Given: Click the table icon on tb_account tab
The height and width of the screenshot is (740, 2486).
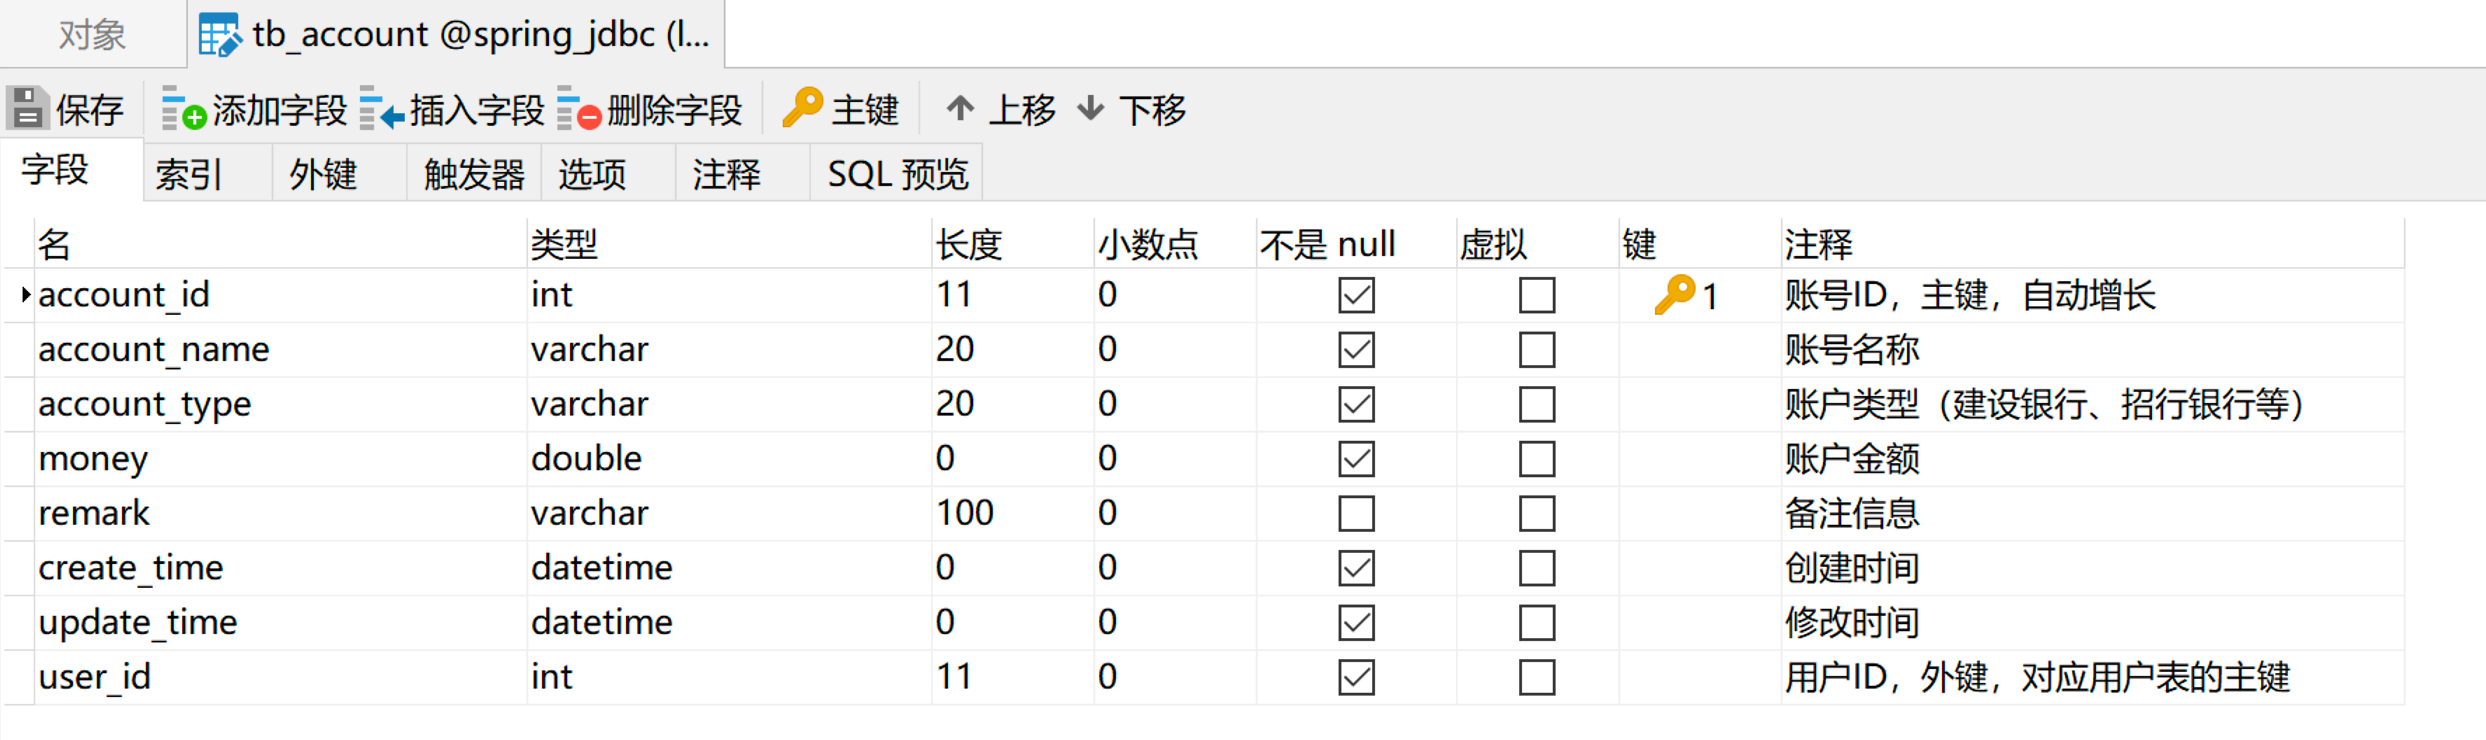Looking at the screenshot, I should click(x=219, y=35).
